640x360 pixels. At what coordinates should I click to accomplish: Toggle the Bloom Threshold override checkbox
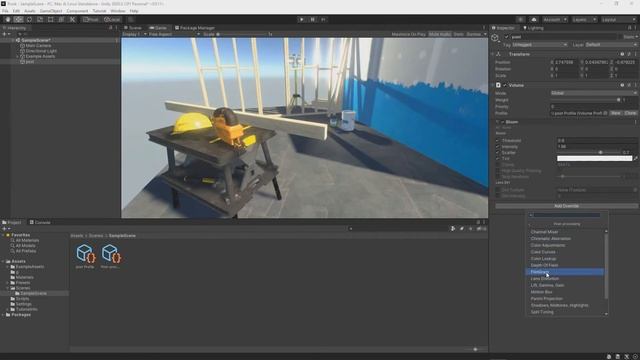[498, 140]
